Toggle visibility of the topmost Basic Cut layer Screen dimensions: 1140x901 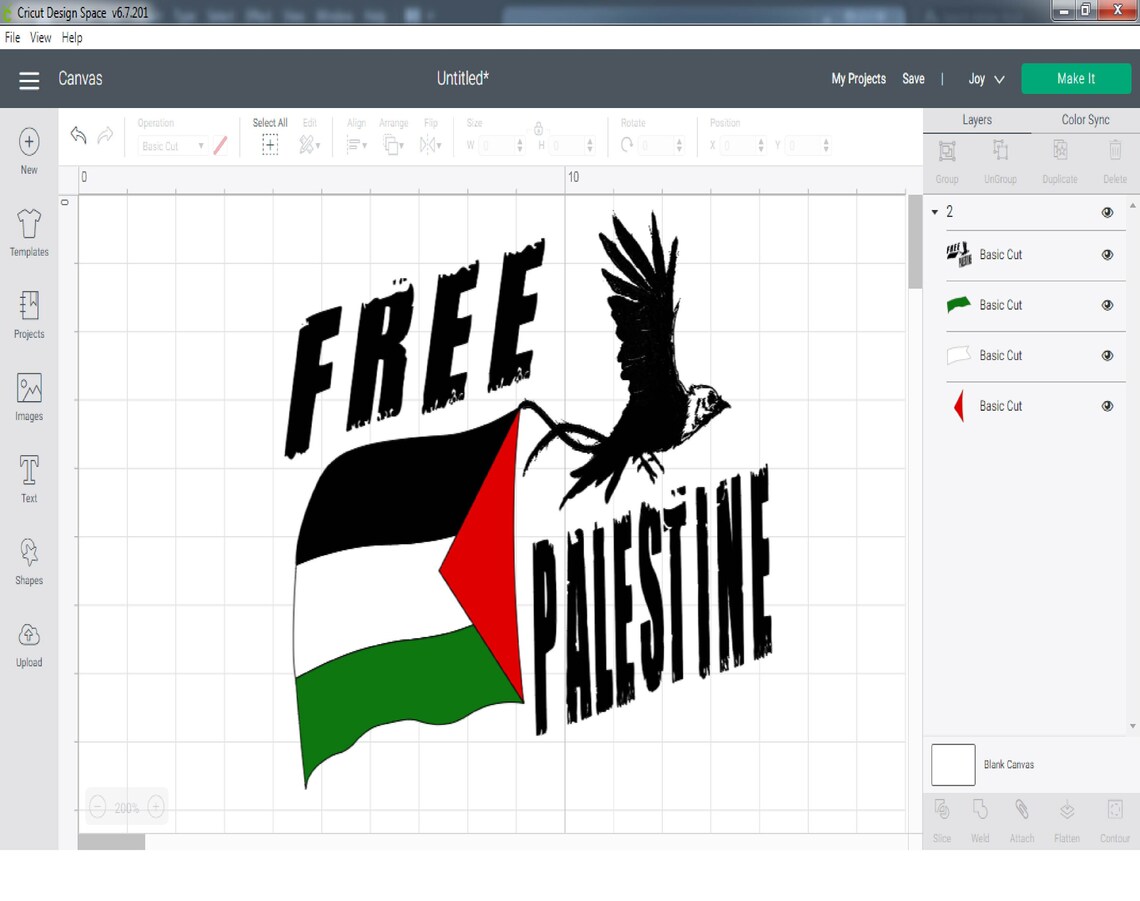(x=1107, y=254)
